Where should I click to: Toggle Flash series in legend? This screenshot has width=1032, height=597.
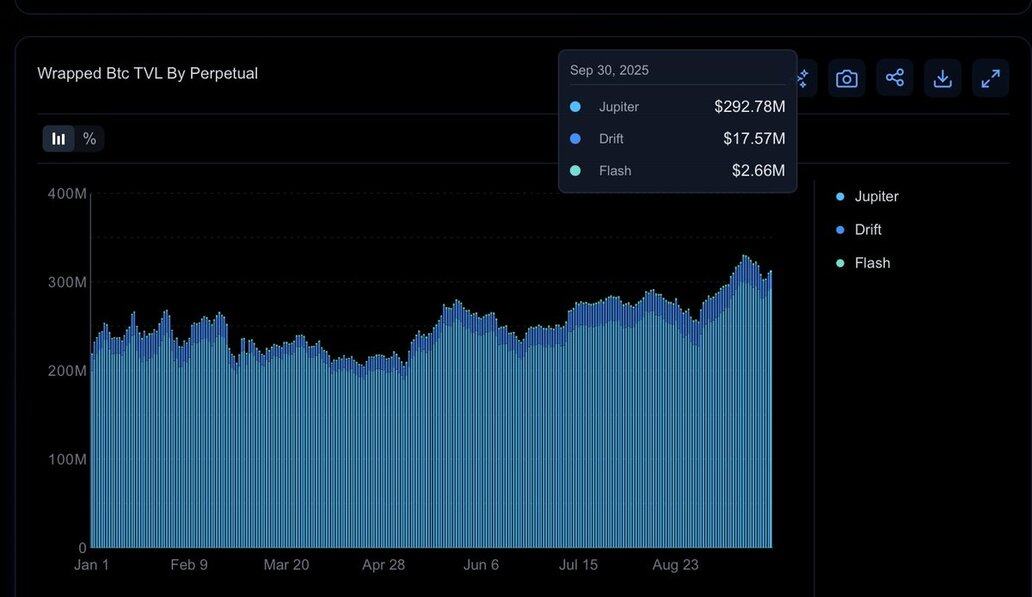pyautogui.click(x=872, y=263)
